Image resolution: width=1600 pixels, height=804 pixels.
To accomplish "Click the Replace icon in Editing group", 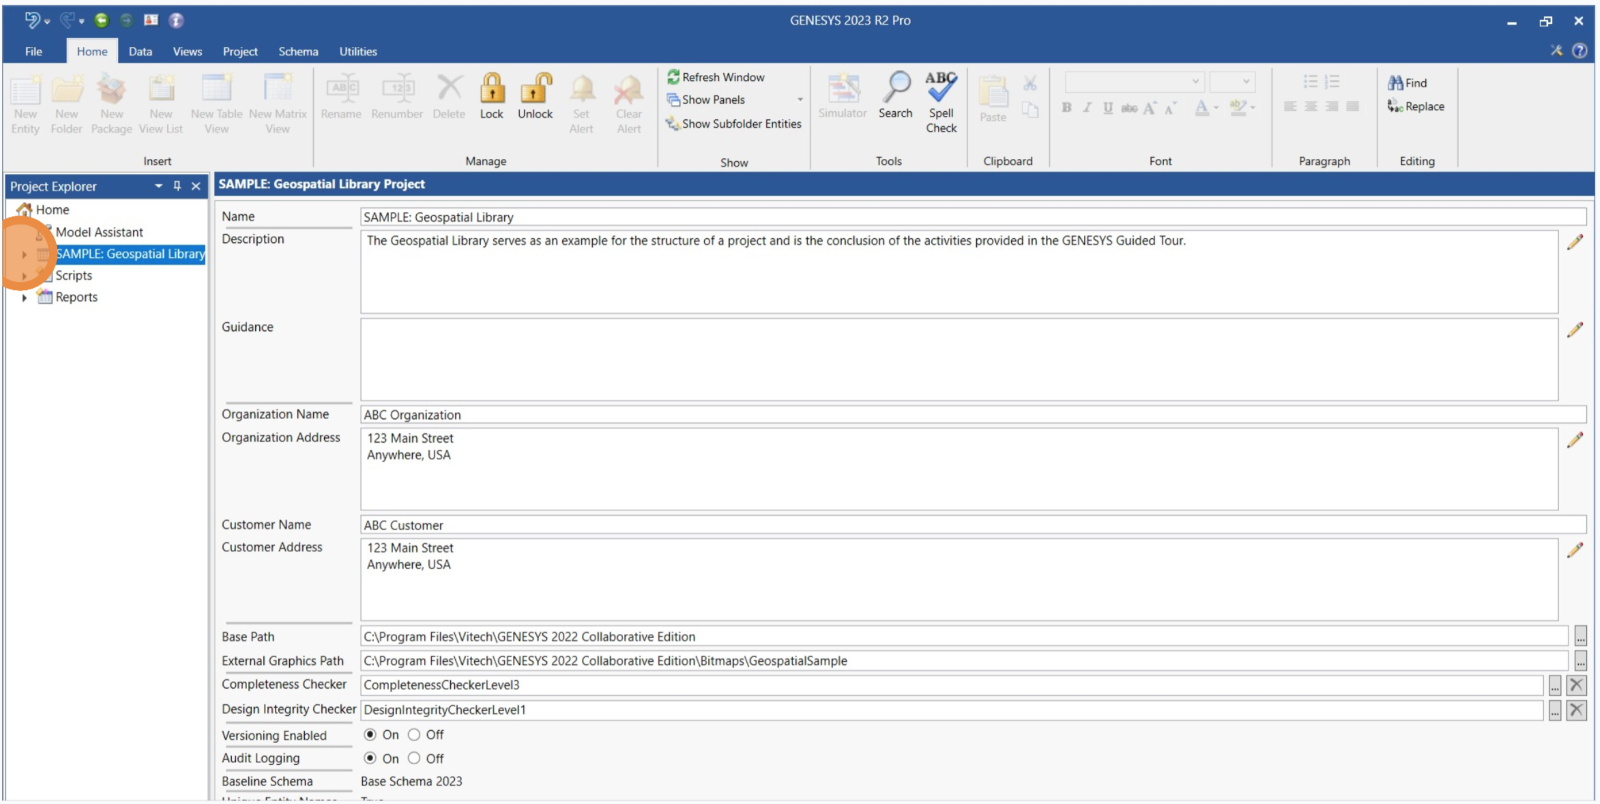I will point(1396,107).
